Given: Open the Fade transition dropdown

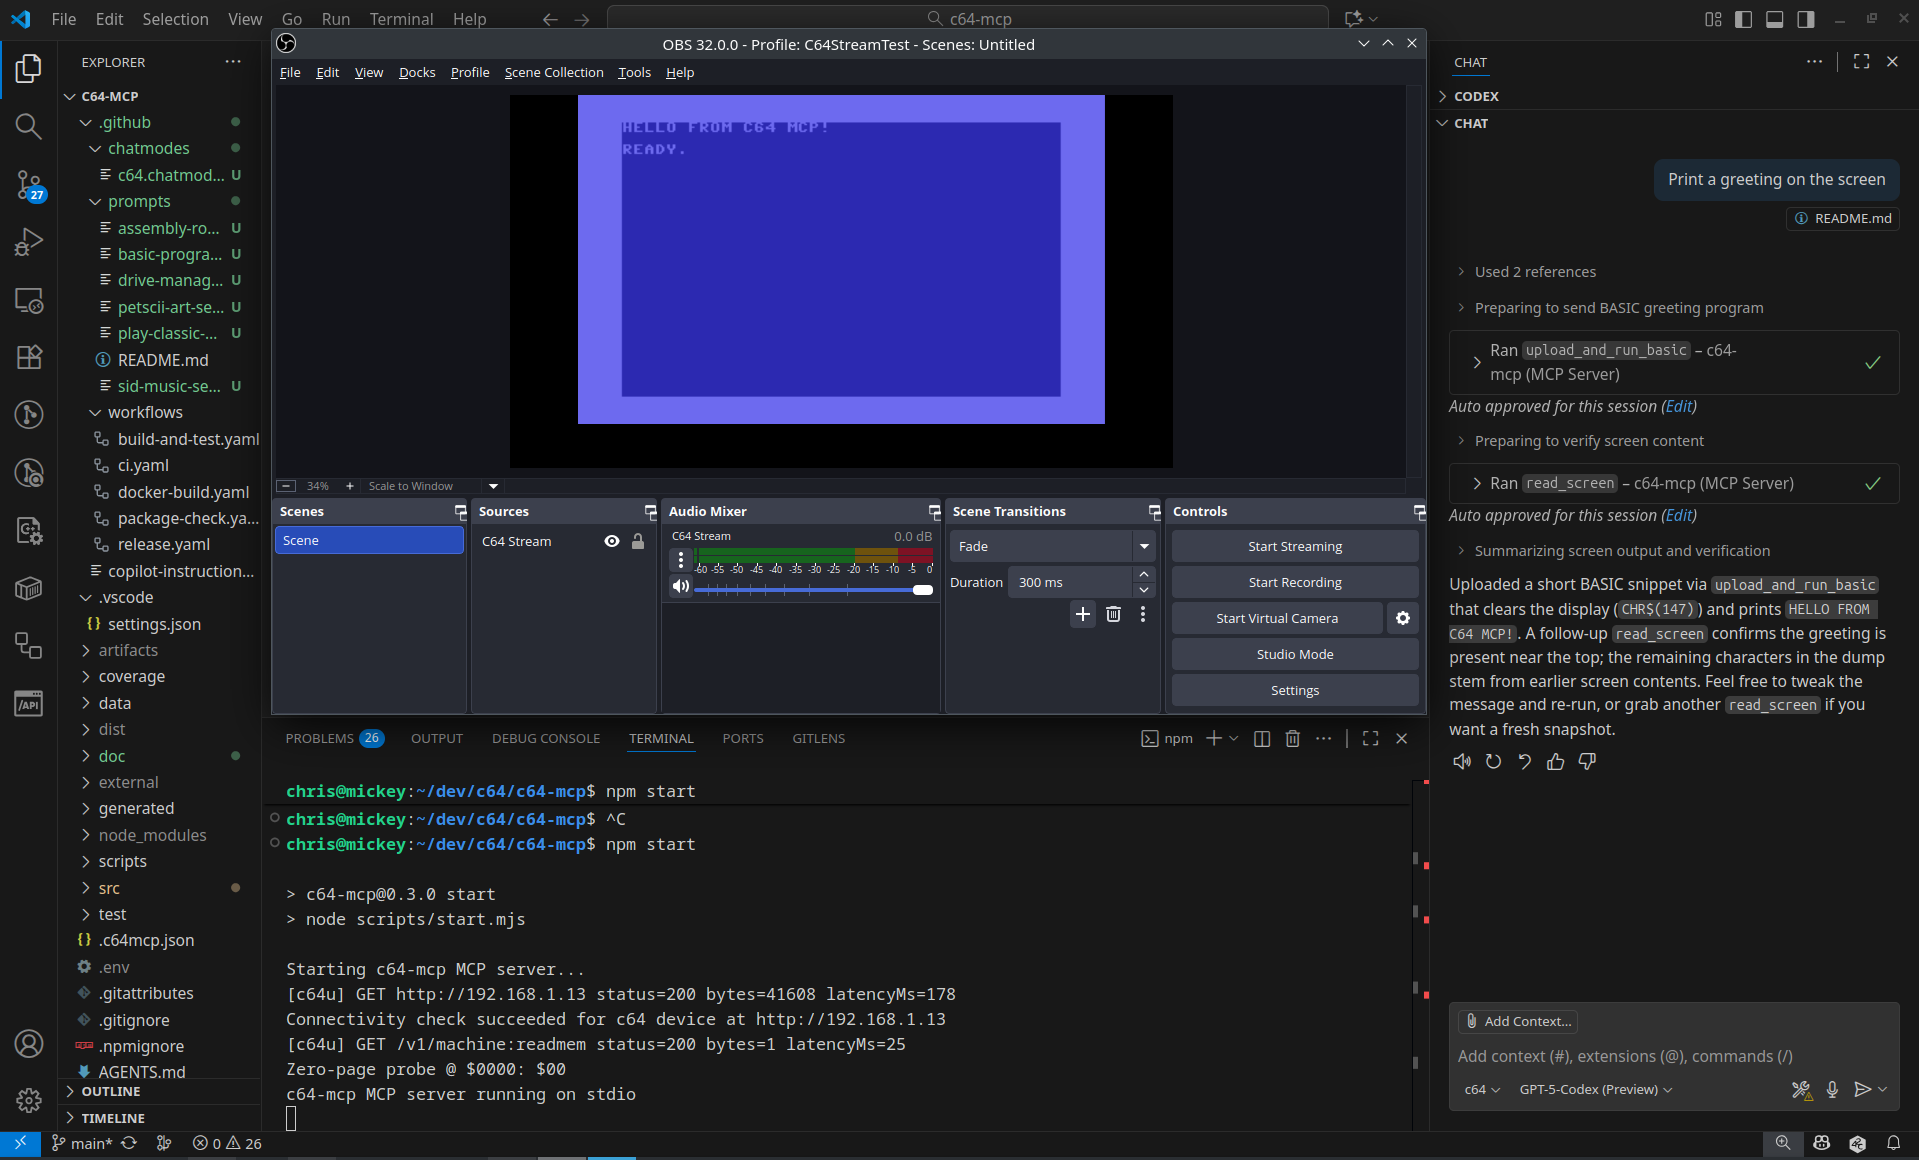Looking at the screenshot, I should pyautogui.click(x=1143, y=546).
